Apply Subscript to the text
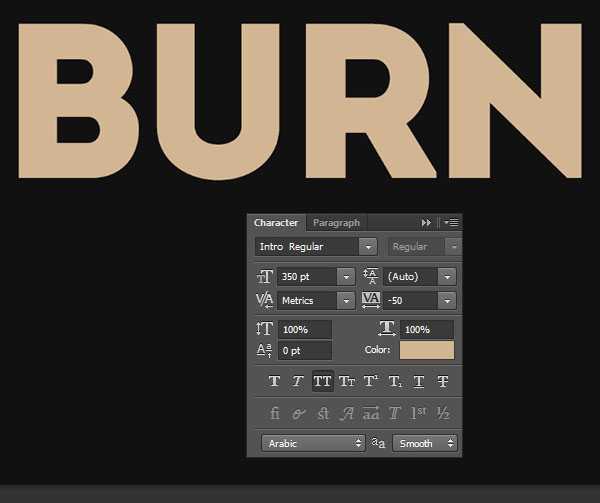 coord(394,381)
